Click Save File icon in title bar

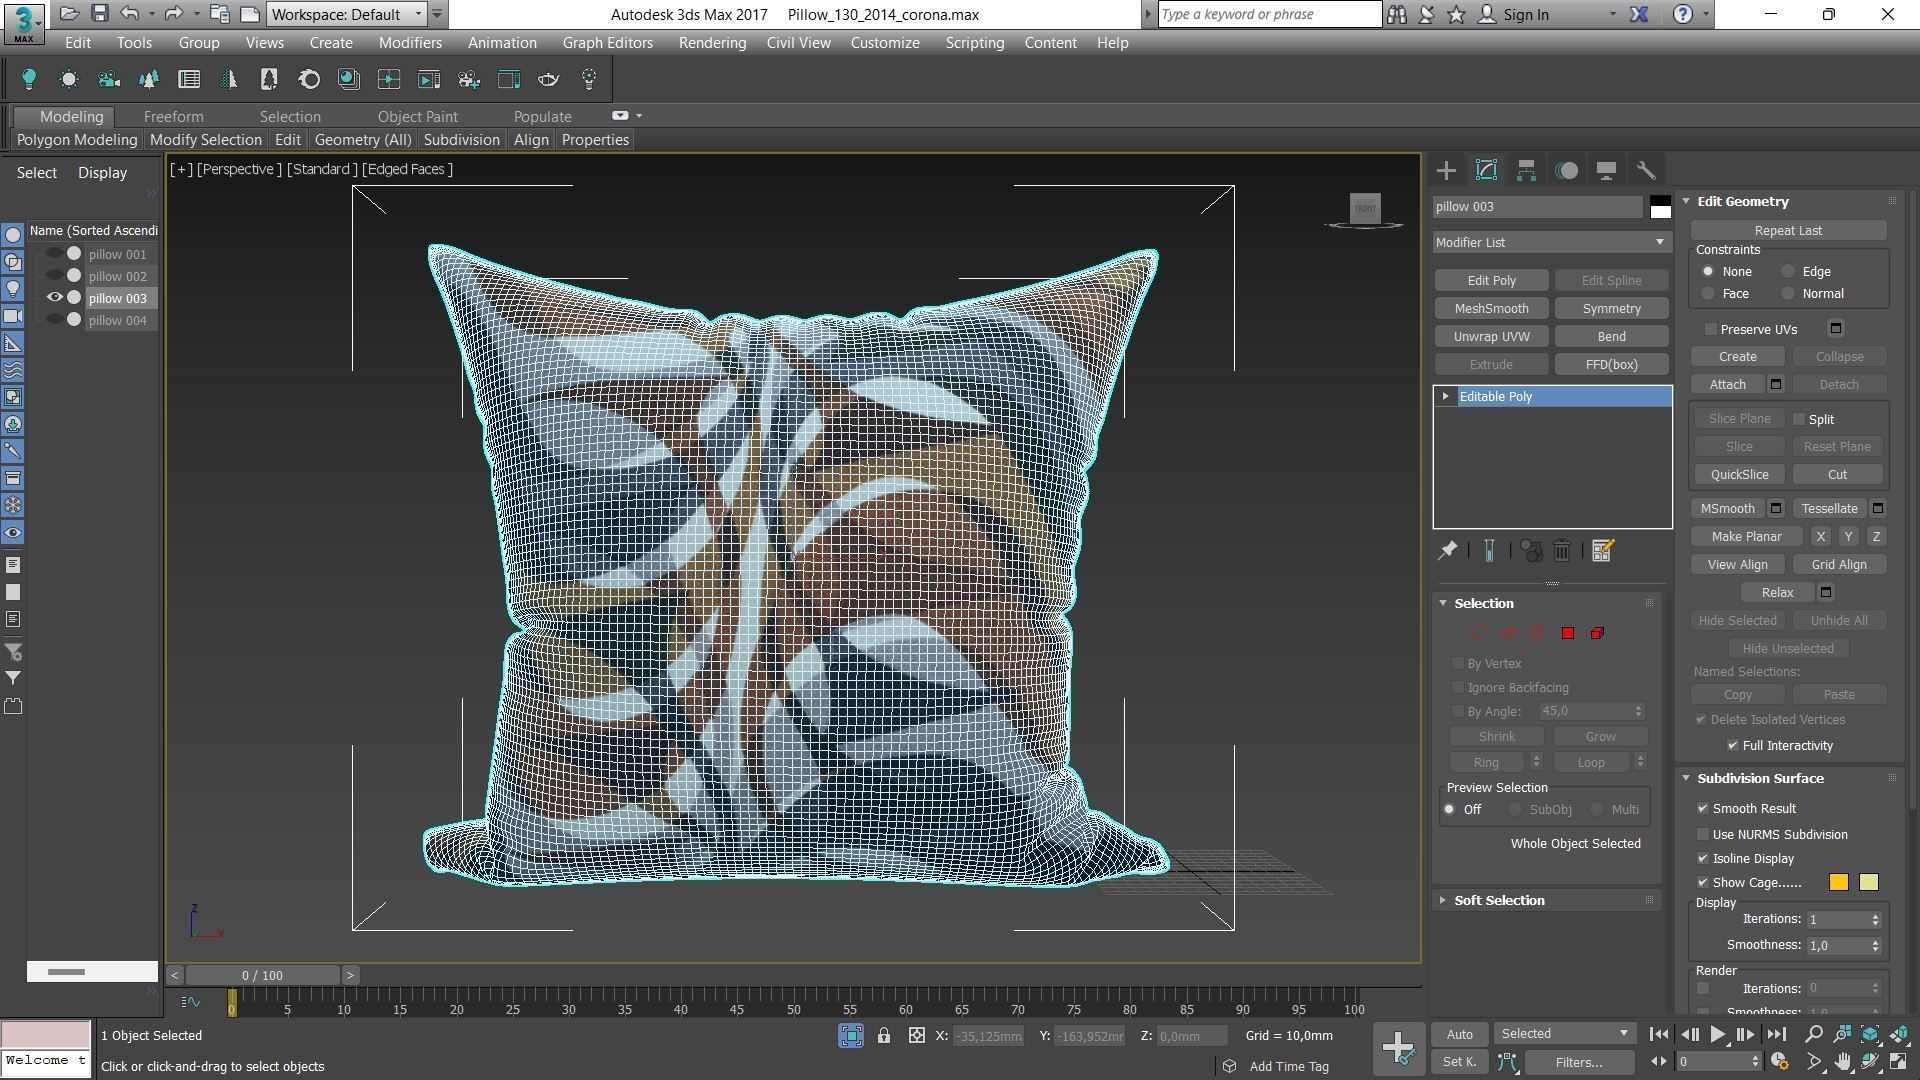click(x=99, y=14)
